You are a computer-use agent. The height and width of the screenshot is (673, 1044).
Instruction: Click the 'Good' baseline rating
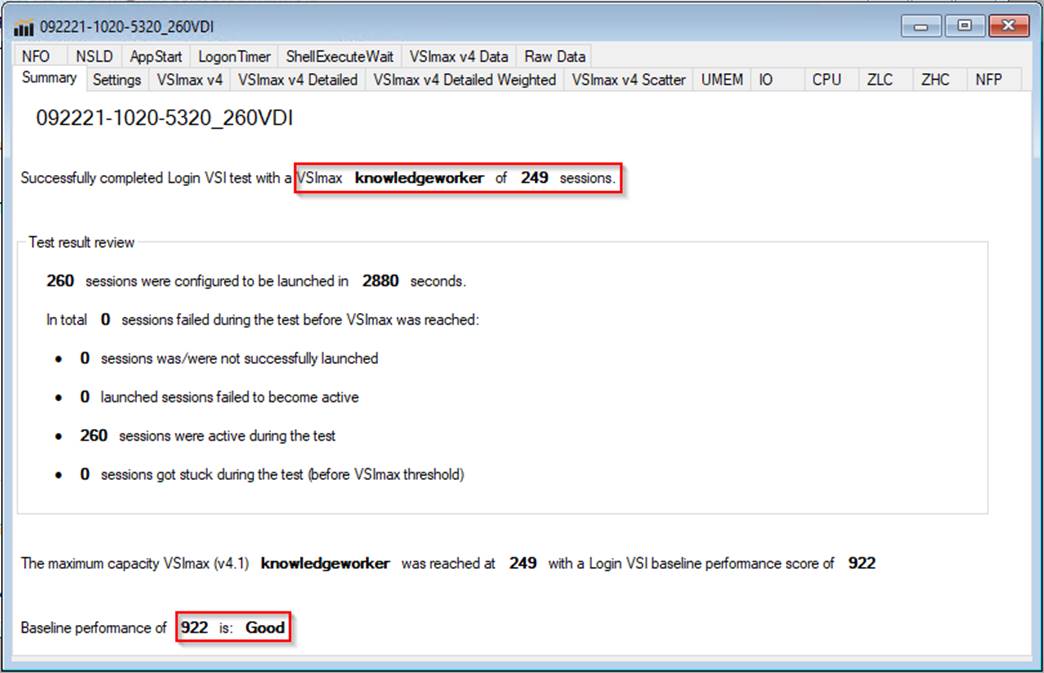pyautogui.click(x=265, y=628)
